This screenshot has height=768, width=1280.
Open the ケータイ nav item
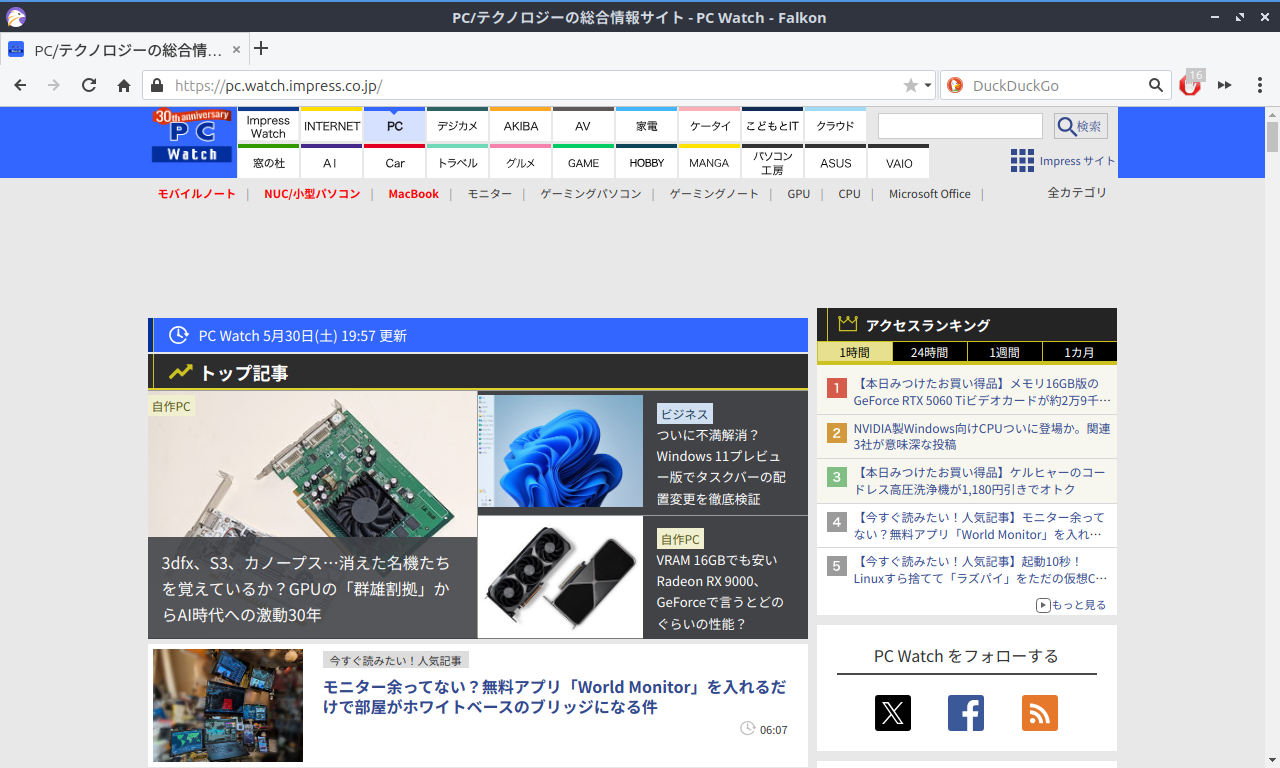tap(710, 126)
